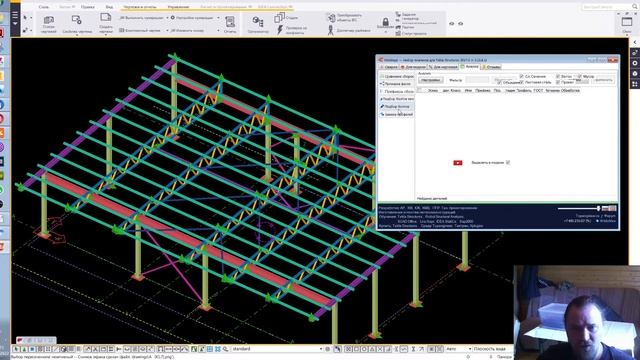Click the padlock locks icon
The width and height of the screenshot is (640, 360).
385,22
